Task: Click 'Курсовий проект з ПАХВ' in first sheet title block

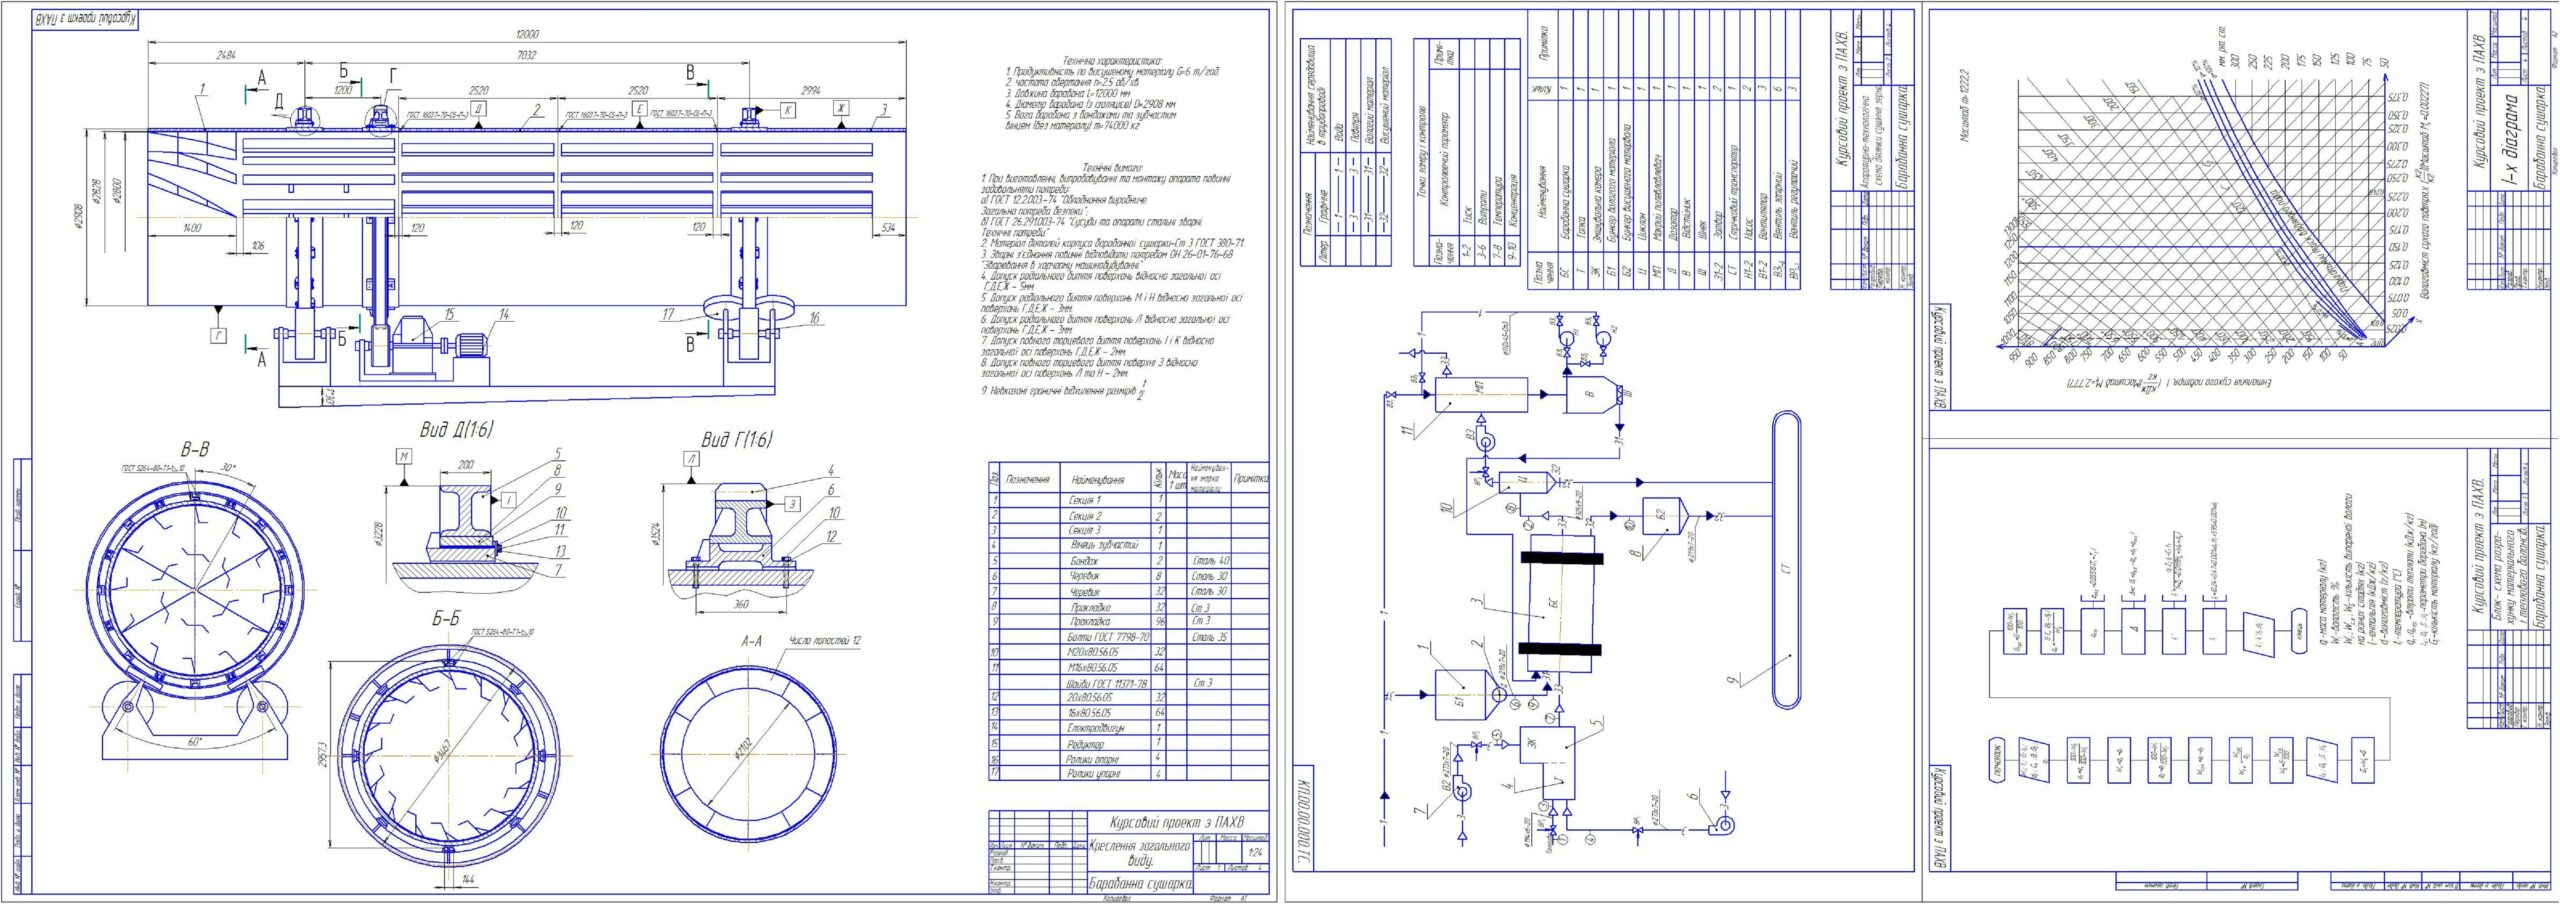Action: click(1175, 822)
